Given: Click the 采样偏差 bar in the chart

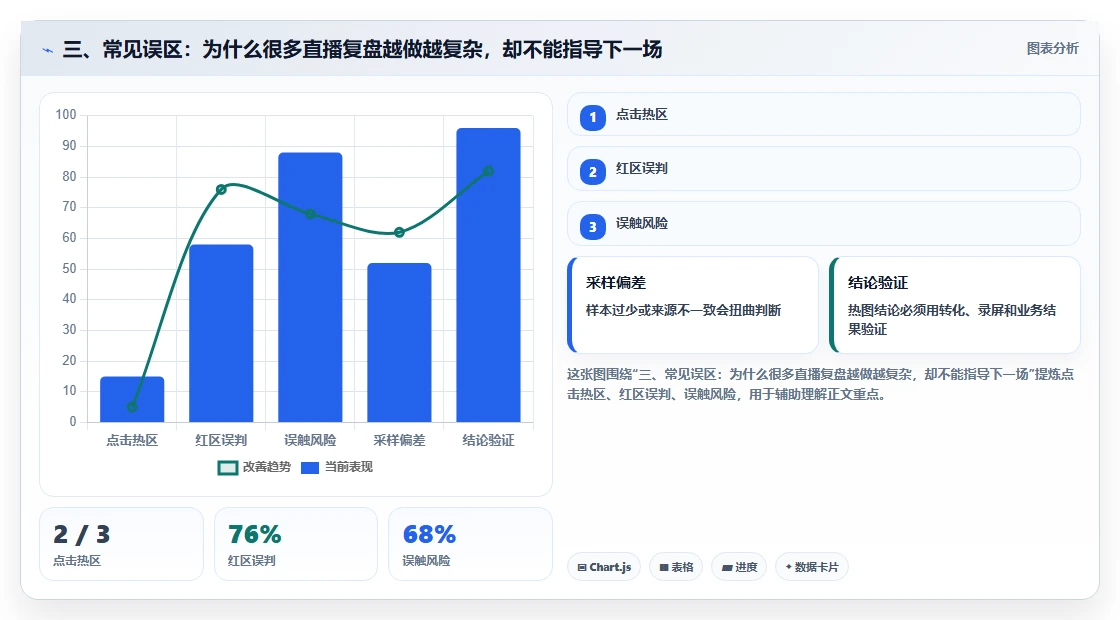Looking at the screenshot, I should 399,343.
